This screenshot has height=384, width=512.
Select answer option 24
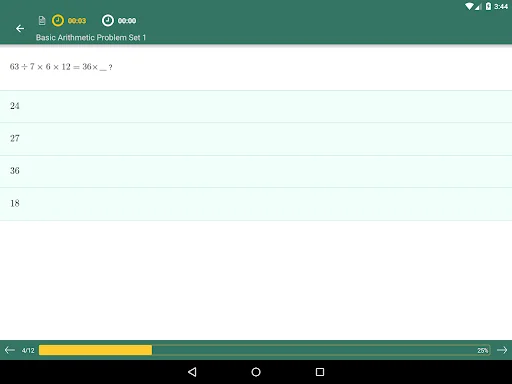point(256,106)
